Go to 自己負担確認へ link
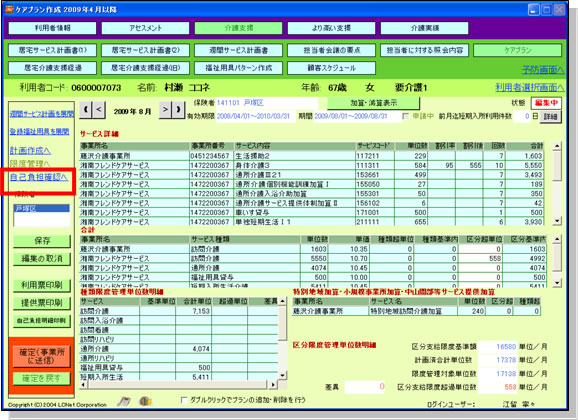Screen dimensions: 578x420 pyautogui.click(x=39, y=177)
